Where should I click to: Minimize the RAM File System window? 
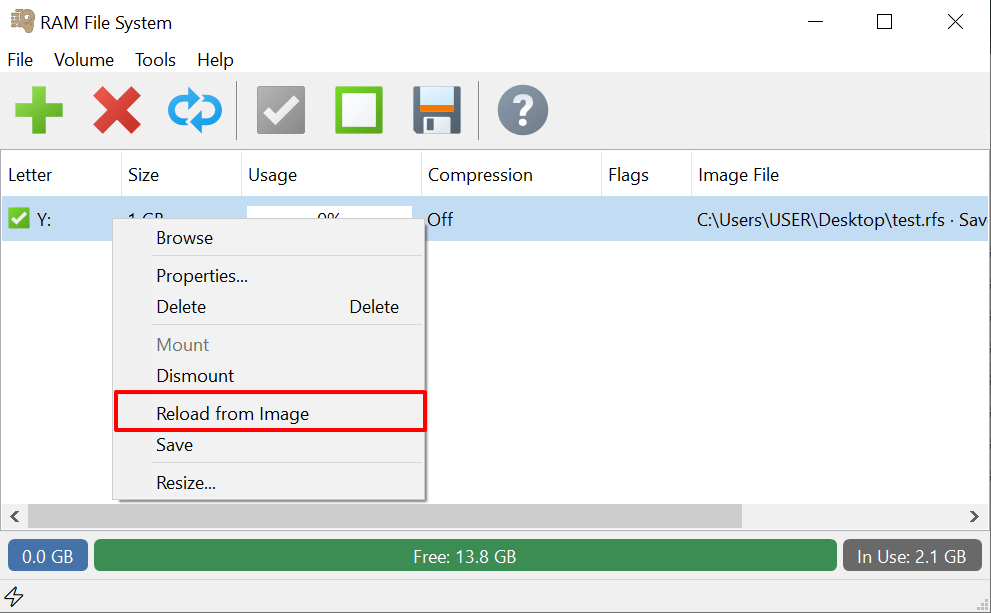pos(815,22)
